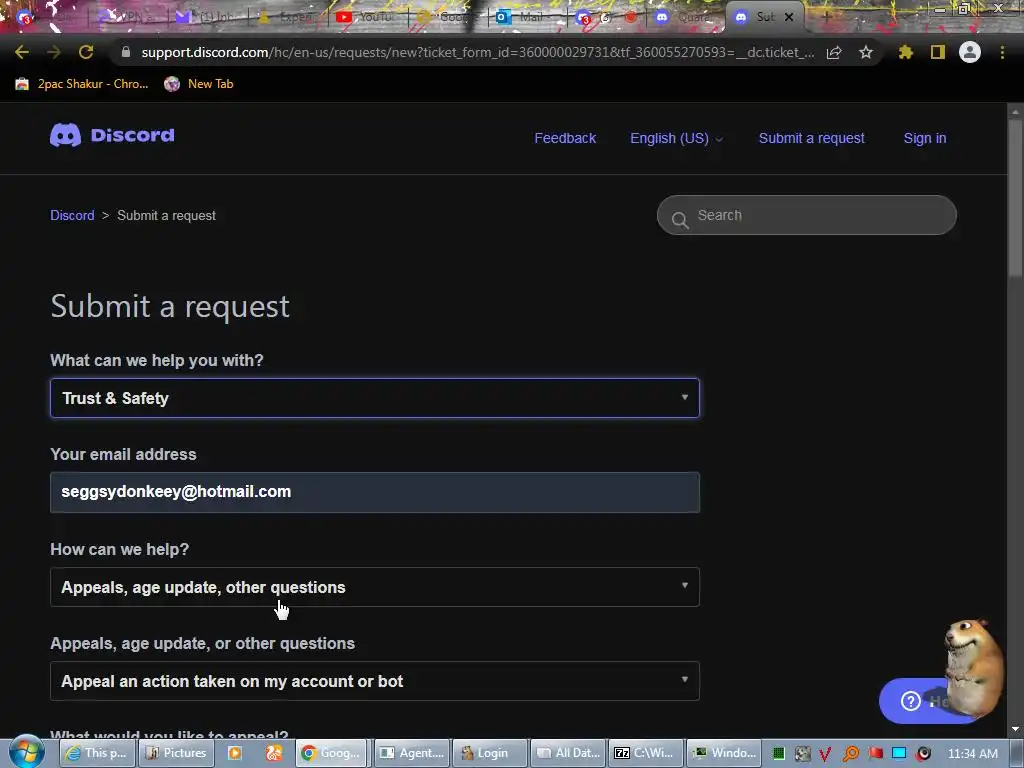Open the 2pac Shakur bookmark
Image resolution: width=1024 pixels, height=768 pixels.
tap(82, 84)
